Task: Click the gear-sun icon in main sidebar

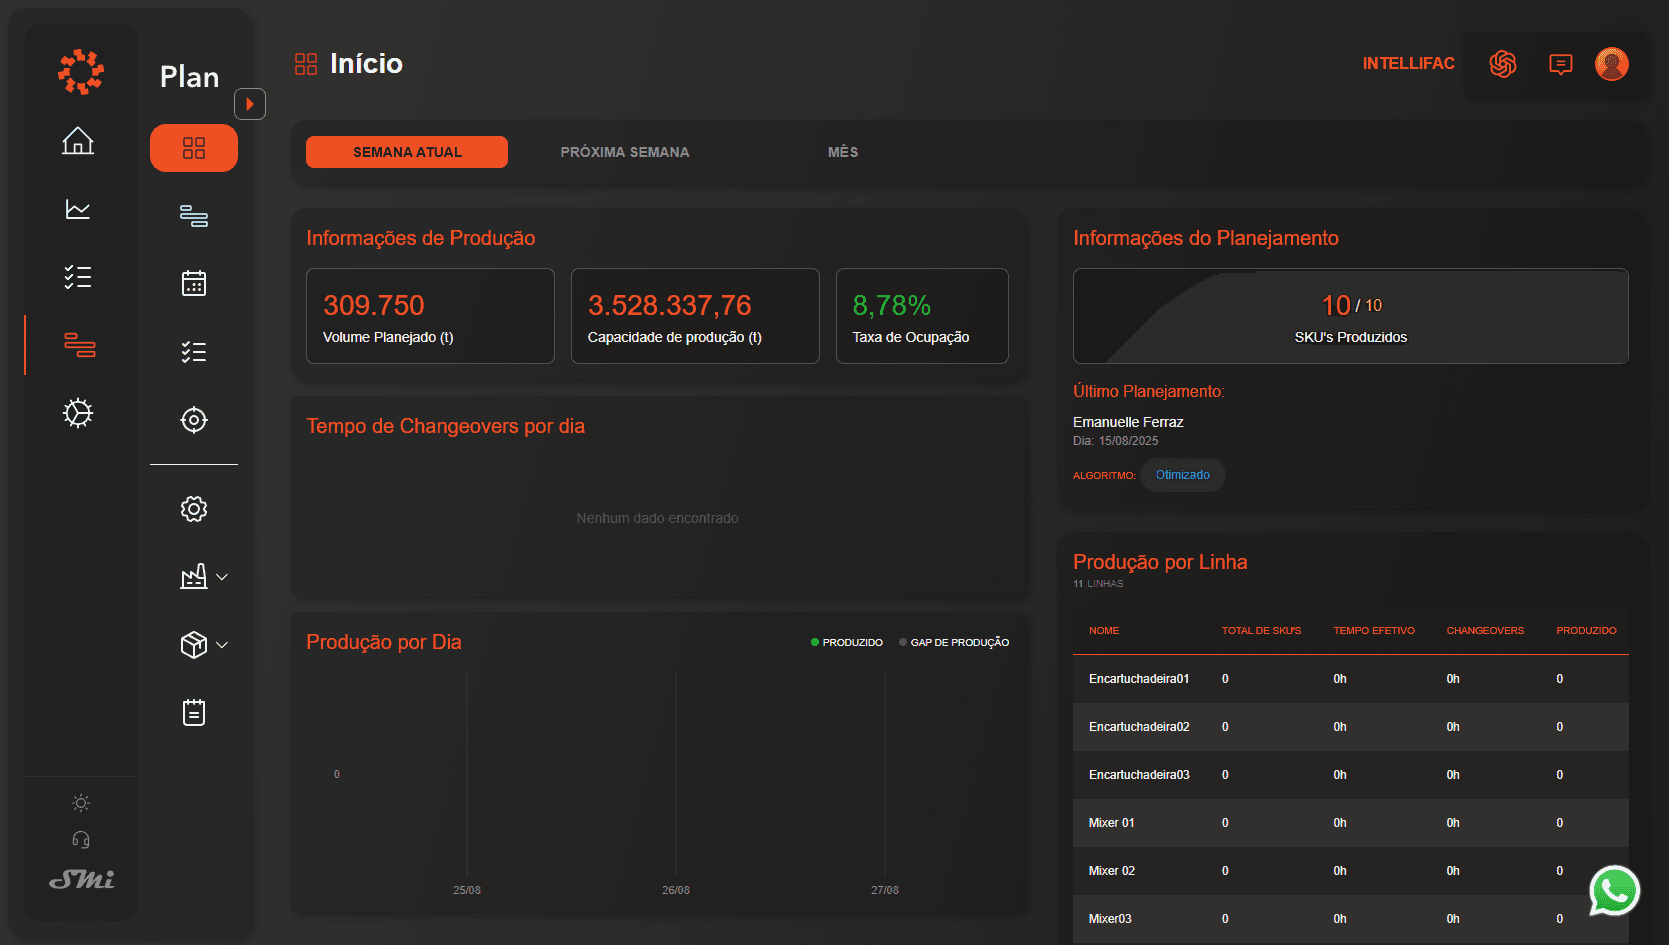Action: tap(78, 413)
